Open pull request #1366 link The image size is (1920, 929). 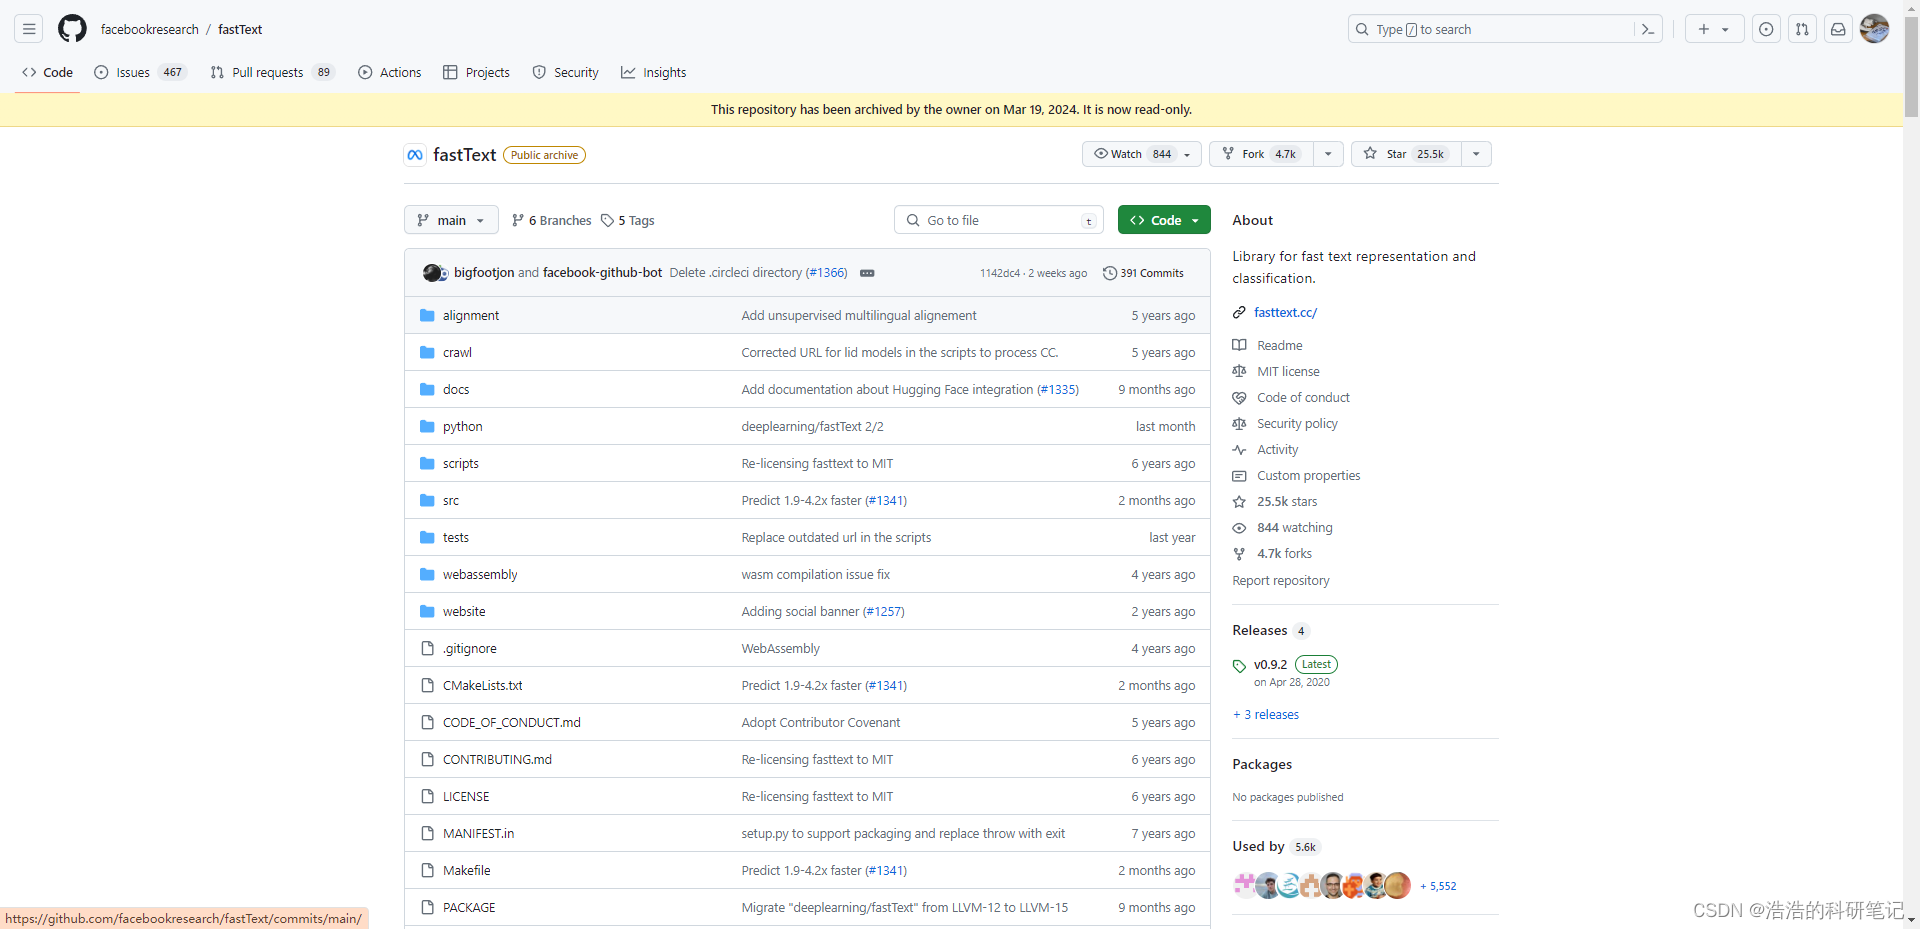click(827, 273)
